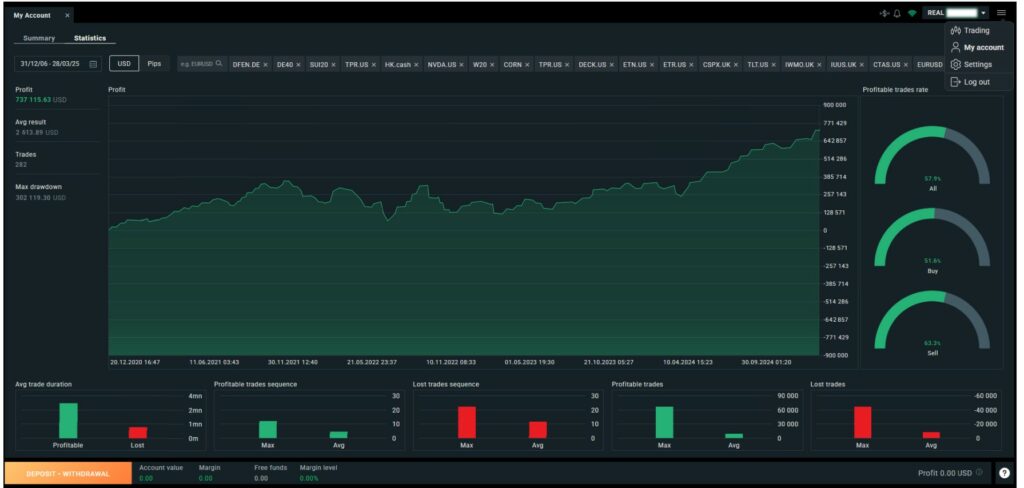The image size is (1024, 488).
Task: Click Log out in the menu
Action: (976, 82)
